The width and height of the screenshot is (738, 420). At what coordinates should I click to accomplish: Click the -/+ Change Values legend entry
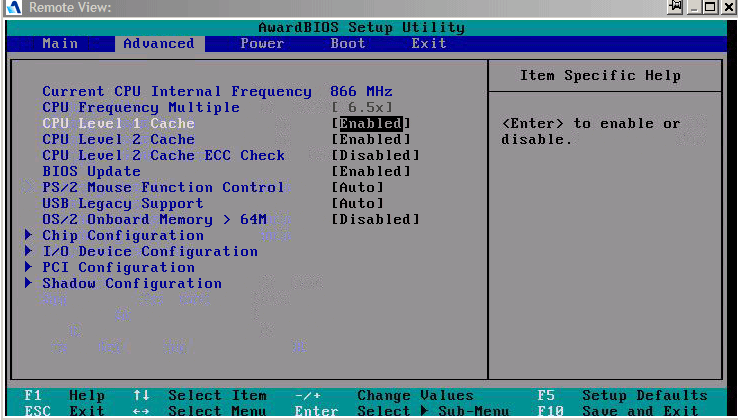tap(384, 396)
